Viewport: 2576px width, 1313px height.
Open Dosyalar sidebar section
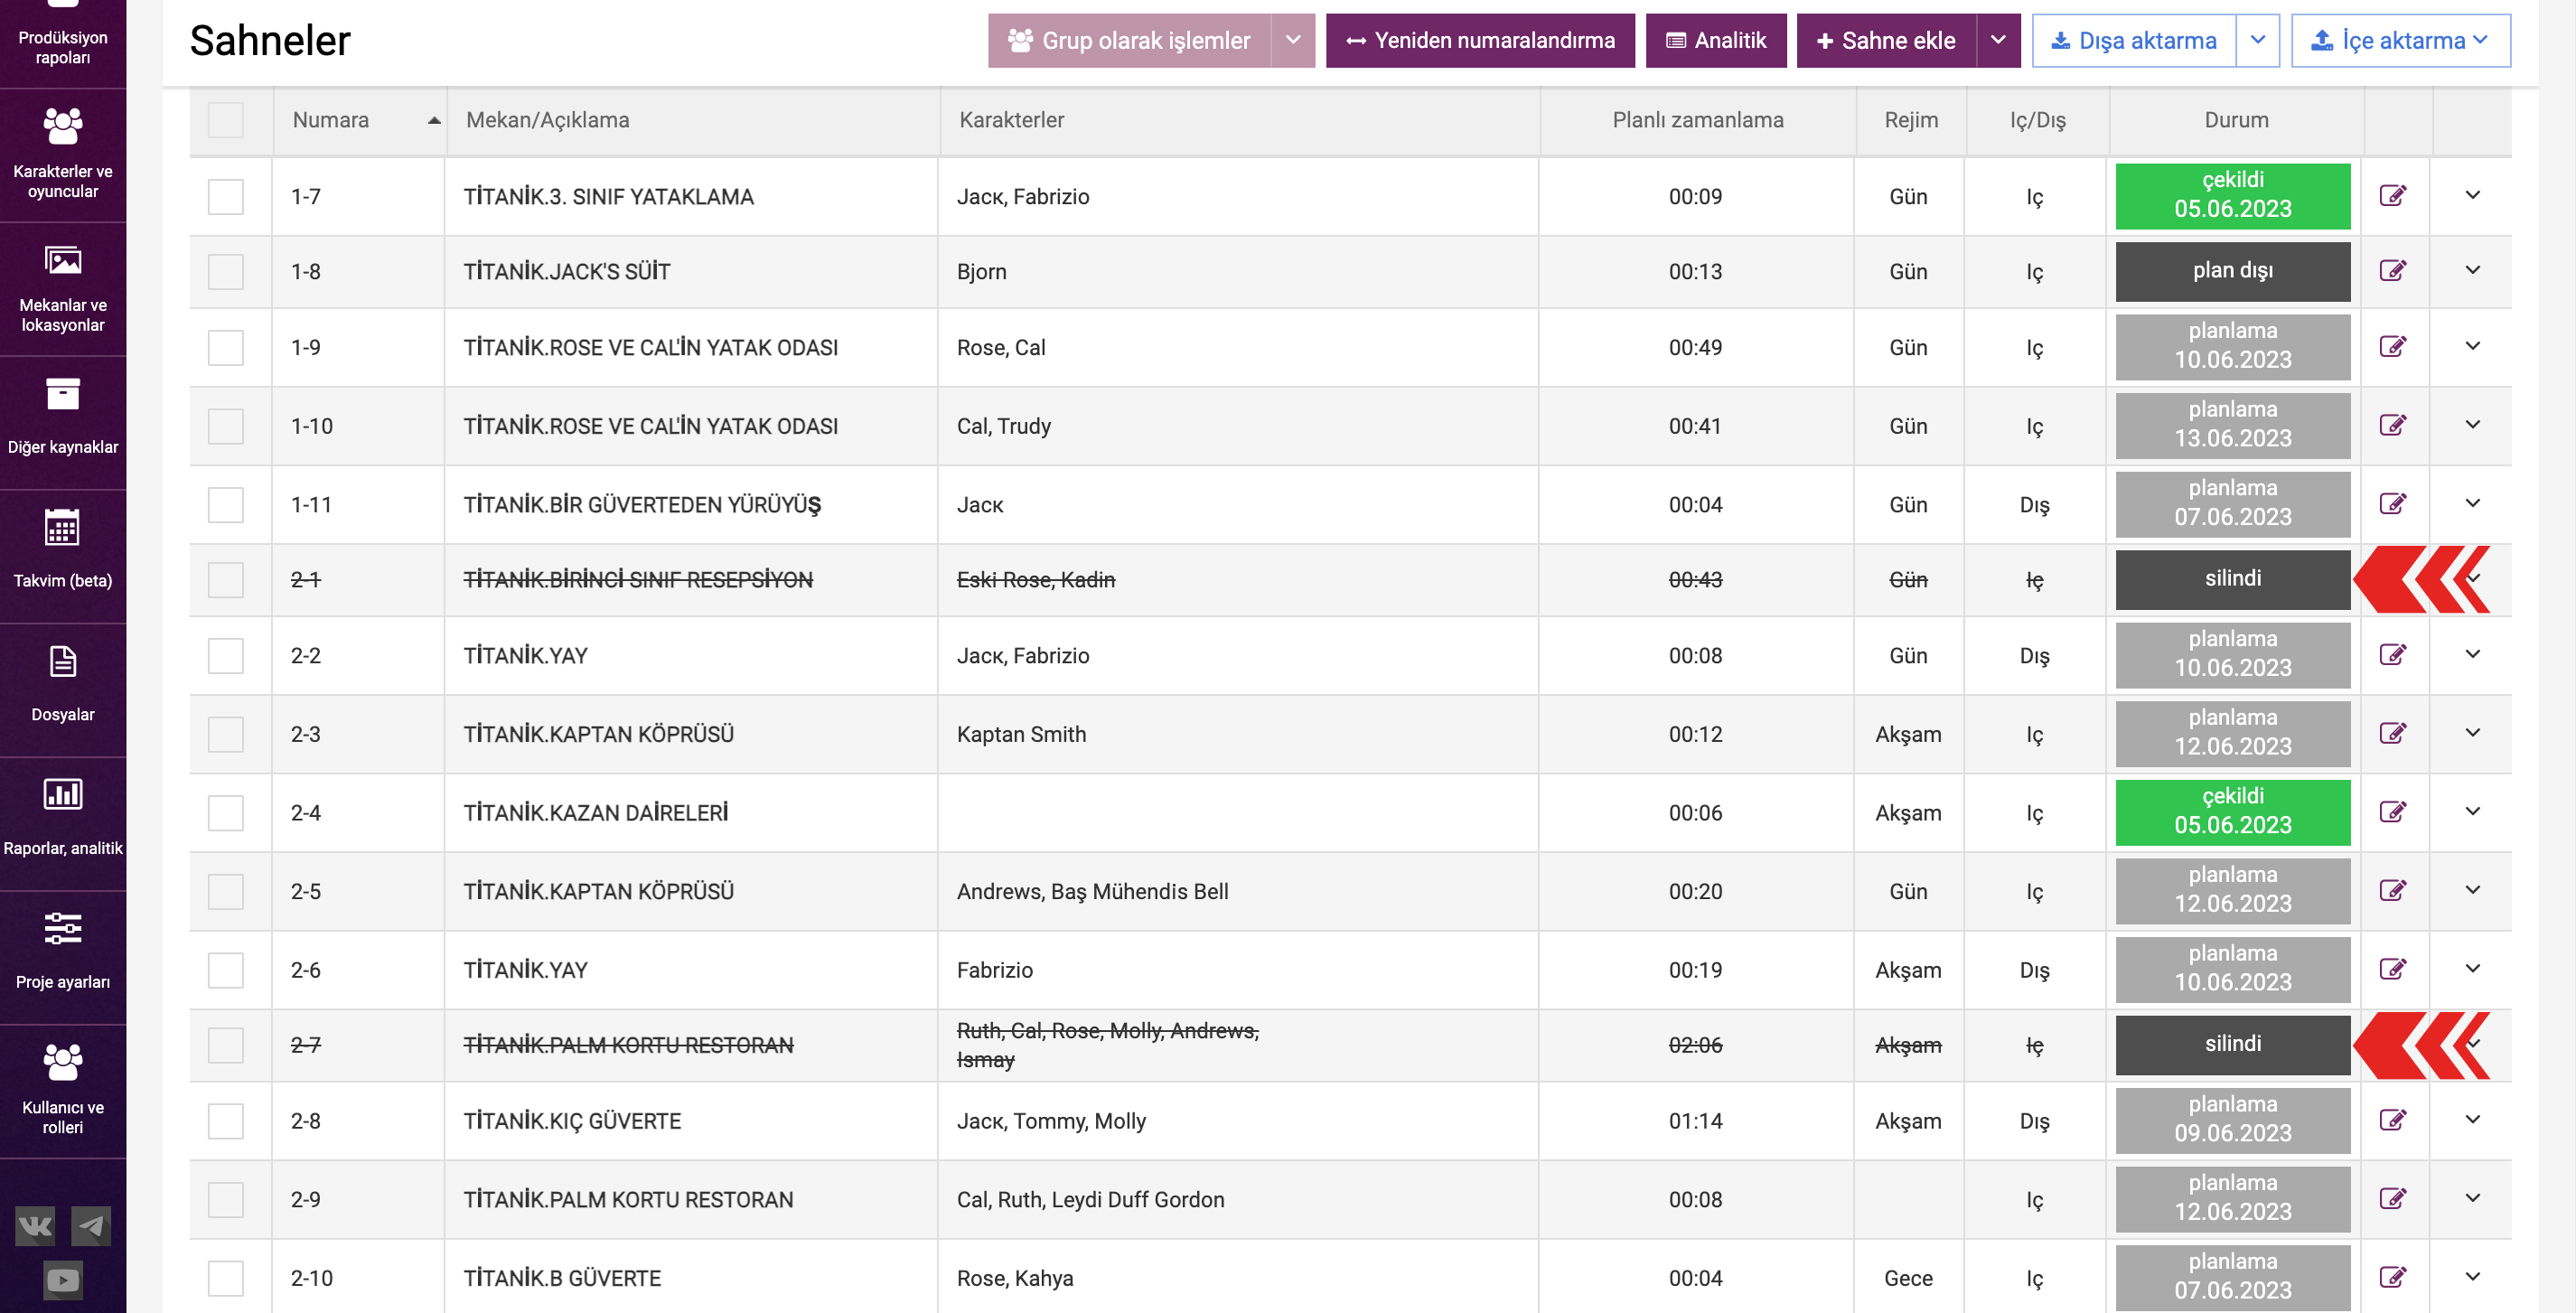[x=63, y=691]
